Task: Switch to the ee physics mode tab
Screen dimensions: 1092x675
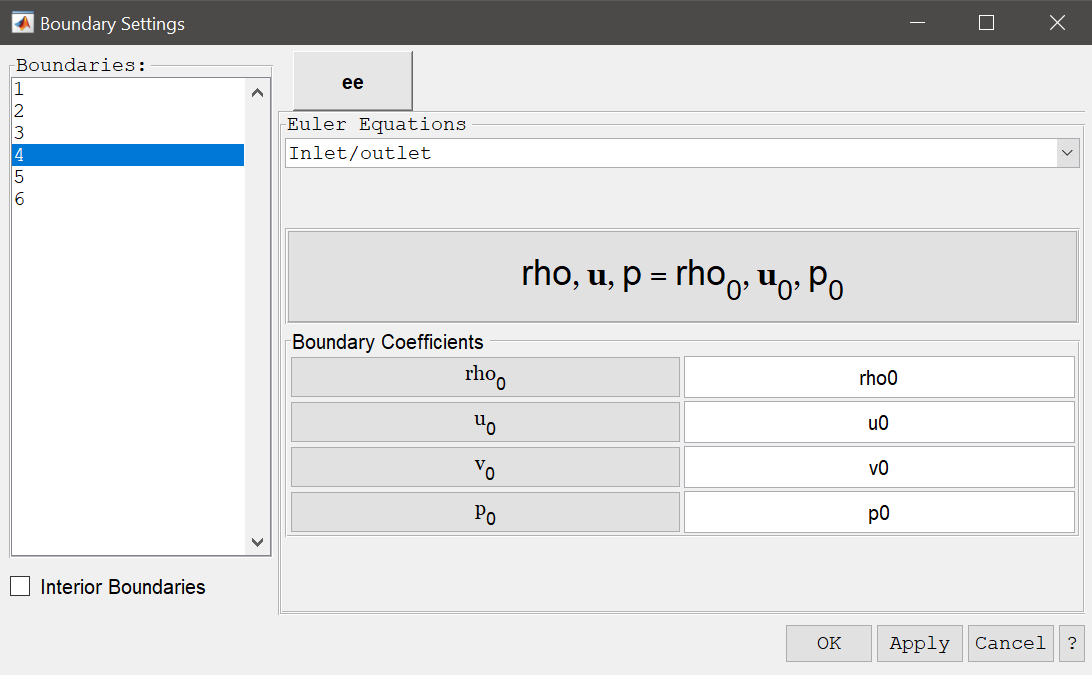Action: click(353, 82)
